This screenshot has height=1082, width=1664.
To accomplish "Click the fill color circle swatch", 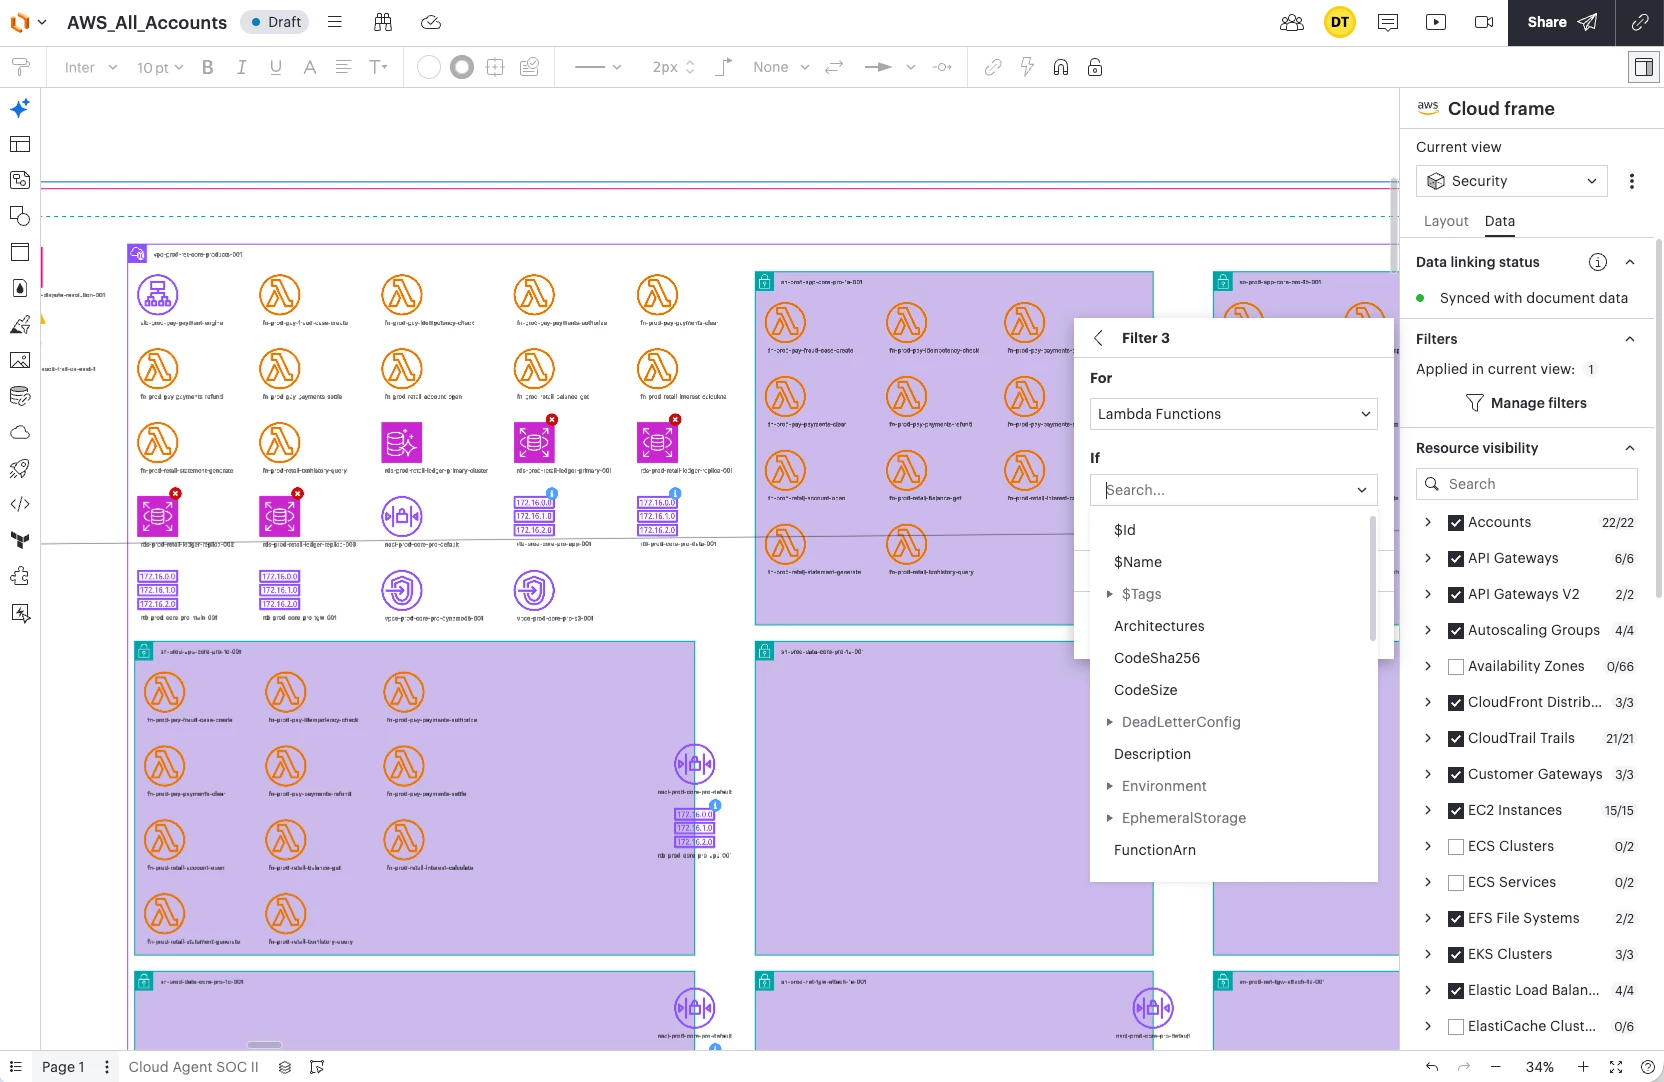I will point(428,67).
